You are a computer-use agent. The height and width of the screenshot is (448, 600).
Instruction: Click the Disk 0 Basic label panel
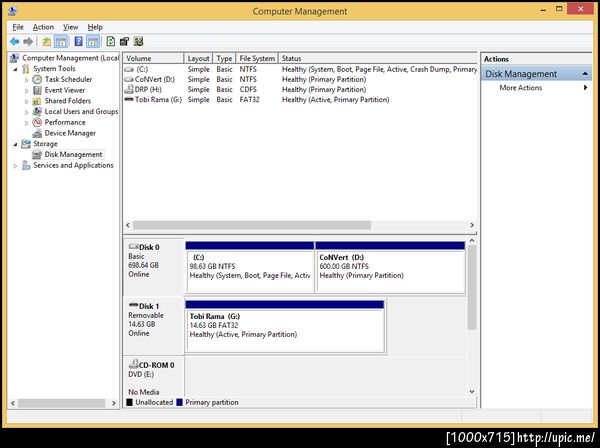click(154, 267)
